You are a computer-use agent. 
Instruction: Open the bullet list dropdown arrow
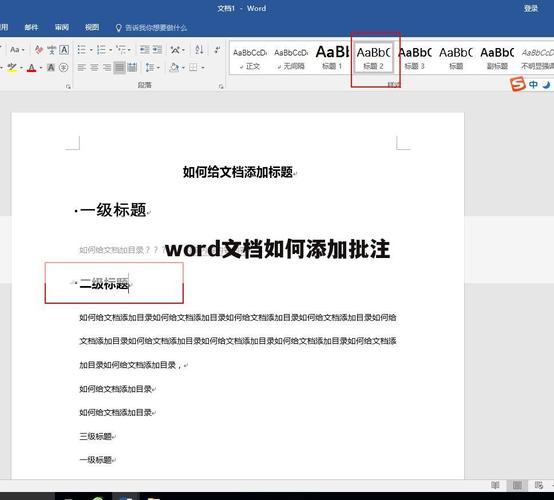[91, 49]
